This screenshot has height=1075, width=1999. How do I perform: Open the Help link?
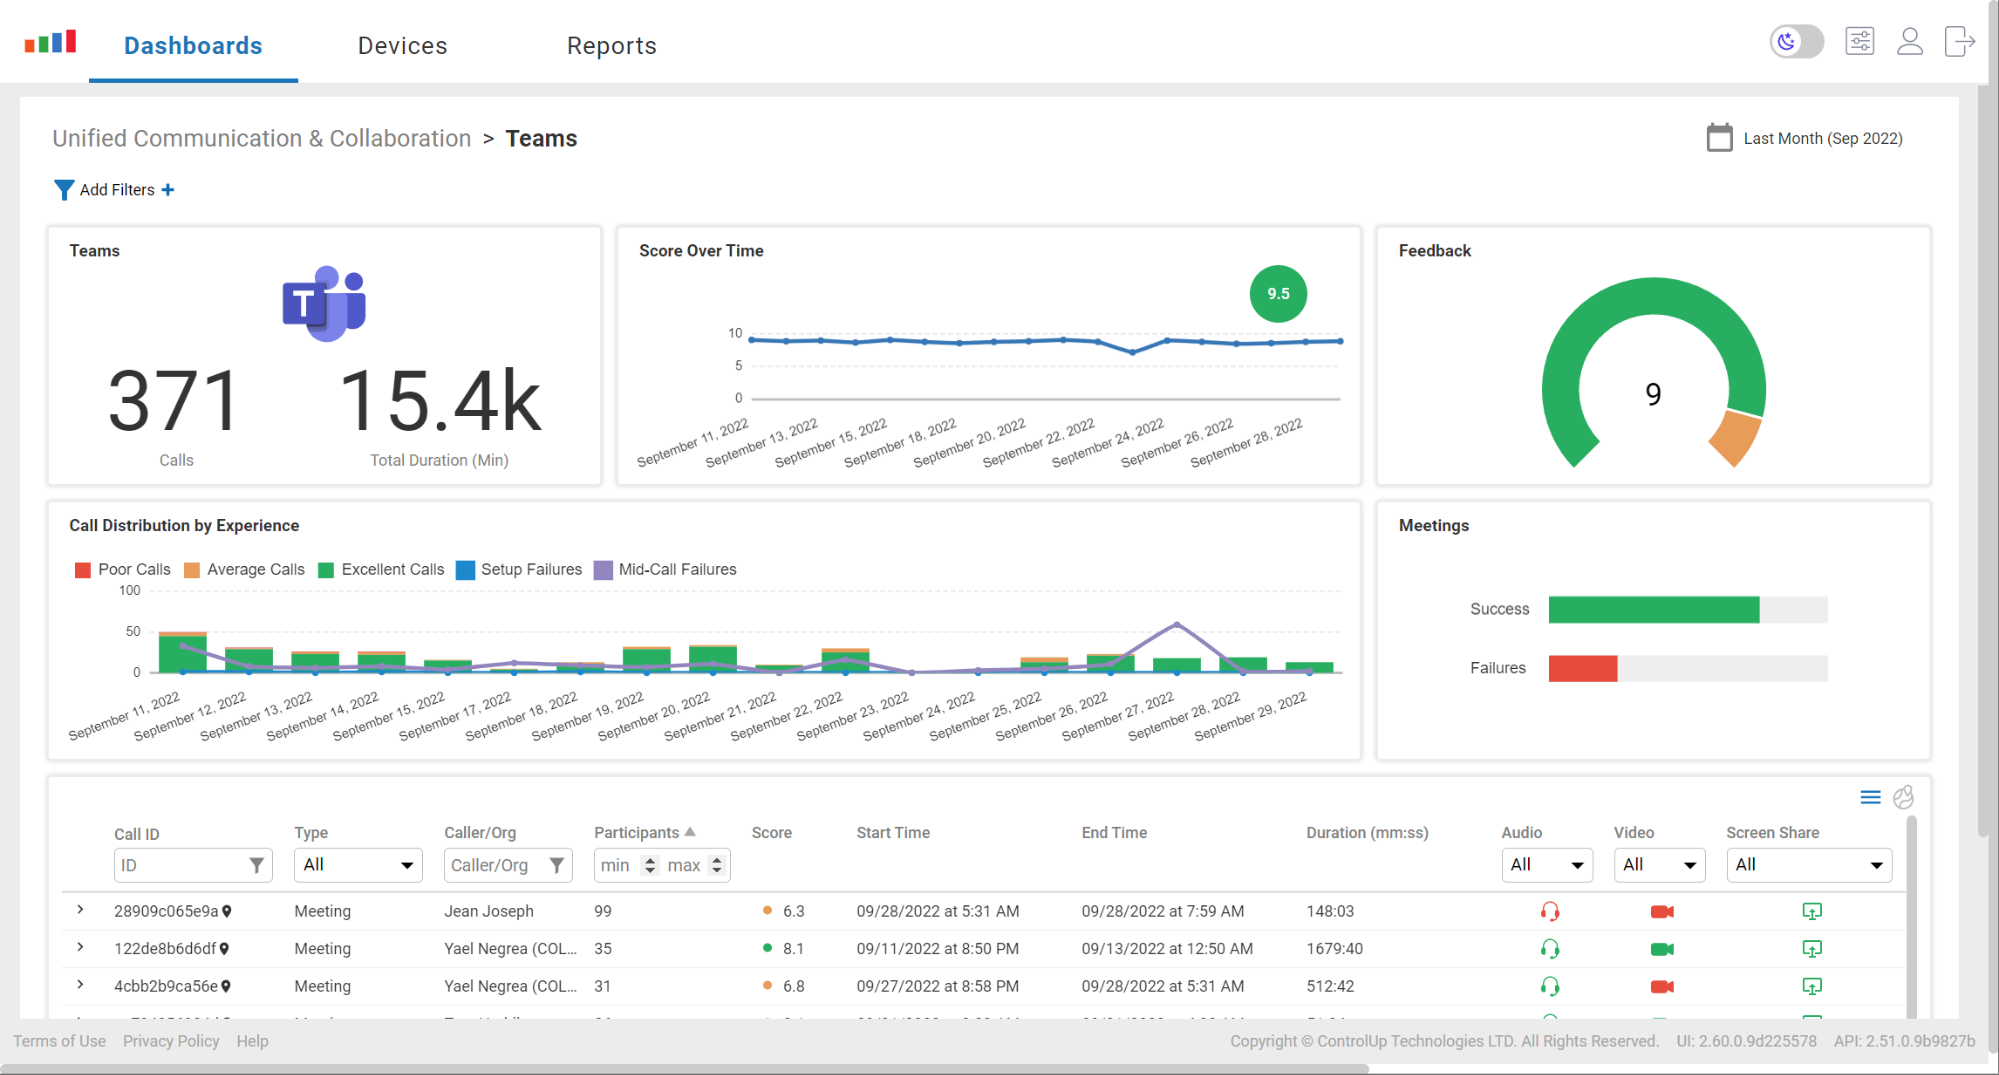coord(252,1041)
